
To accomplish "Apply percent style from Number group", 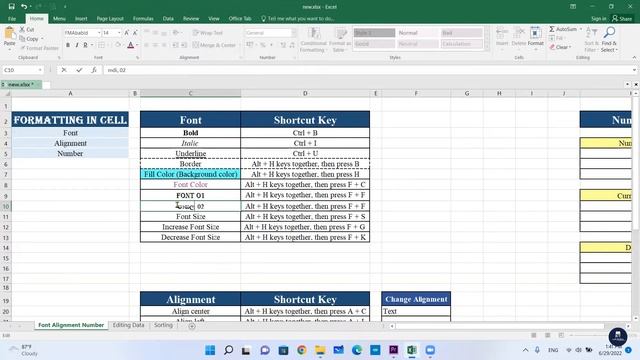I will pyautogui.click(x=263, y=45).
